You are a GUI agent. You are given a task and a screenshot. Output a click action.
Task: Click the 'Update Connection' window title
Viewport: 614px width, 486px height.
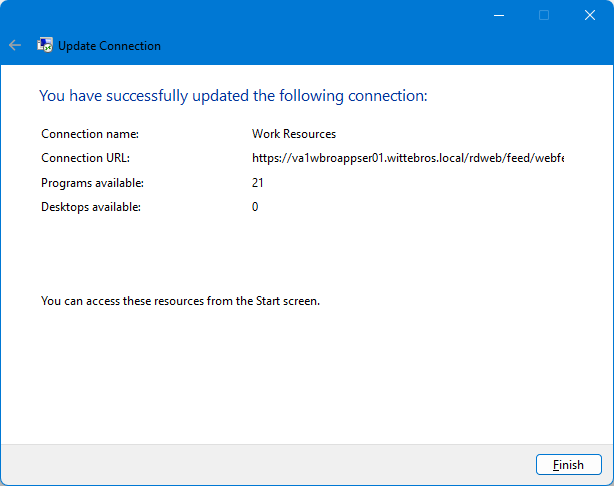(x=109, y=46)
